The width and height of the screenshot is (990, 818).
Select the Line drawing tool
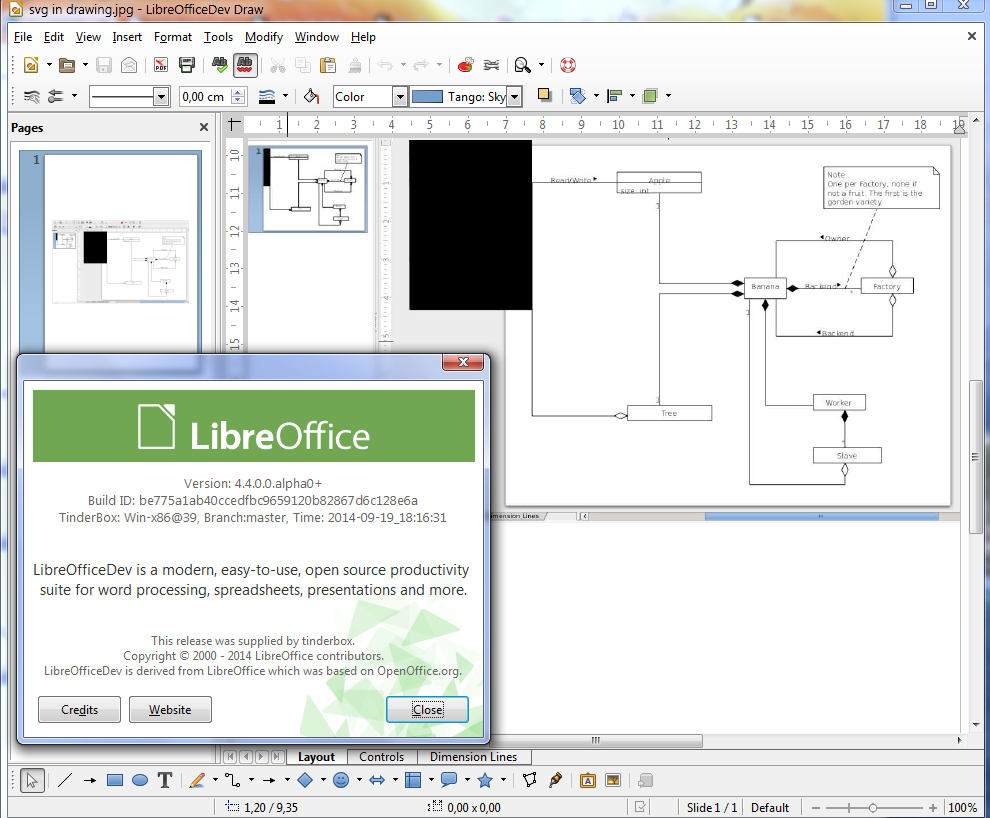(x=65, y=780)
